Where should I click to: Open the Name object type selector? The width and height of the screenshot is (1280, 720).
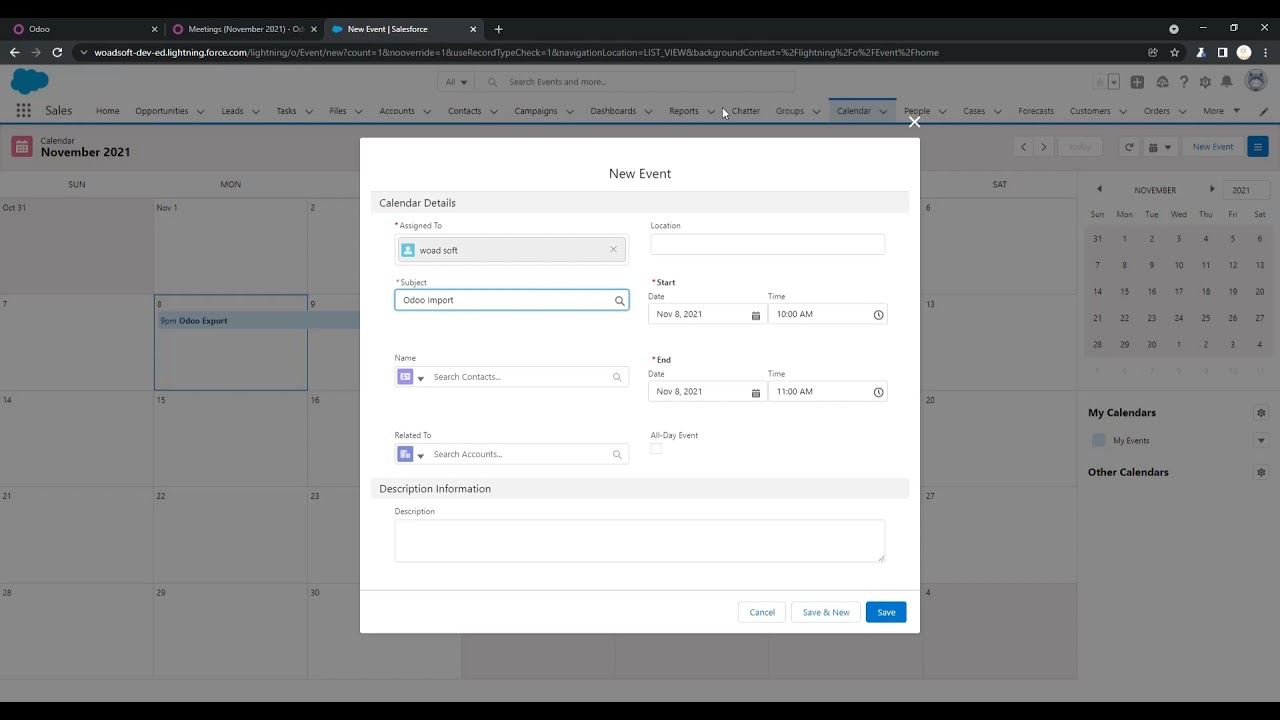click(411, 377)
